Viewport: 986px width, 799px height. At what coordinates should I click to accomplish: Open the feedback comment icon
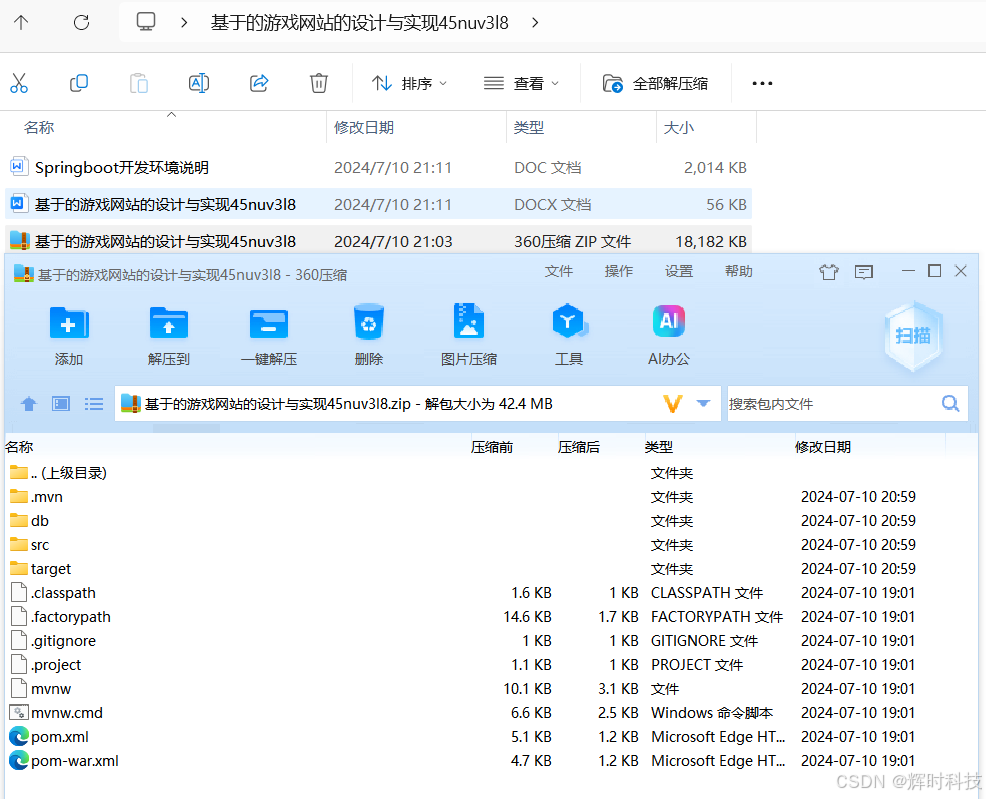tap(864, 271)
